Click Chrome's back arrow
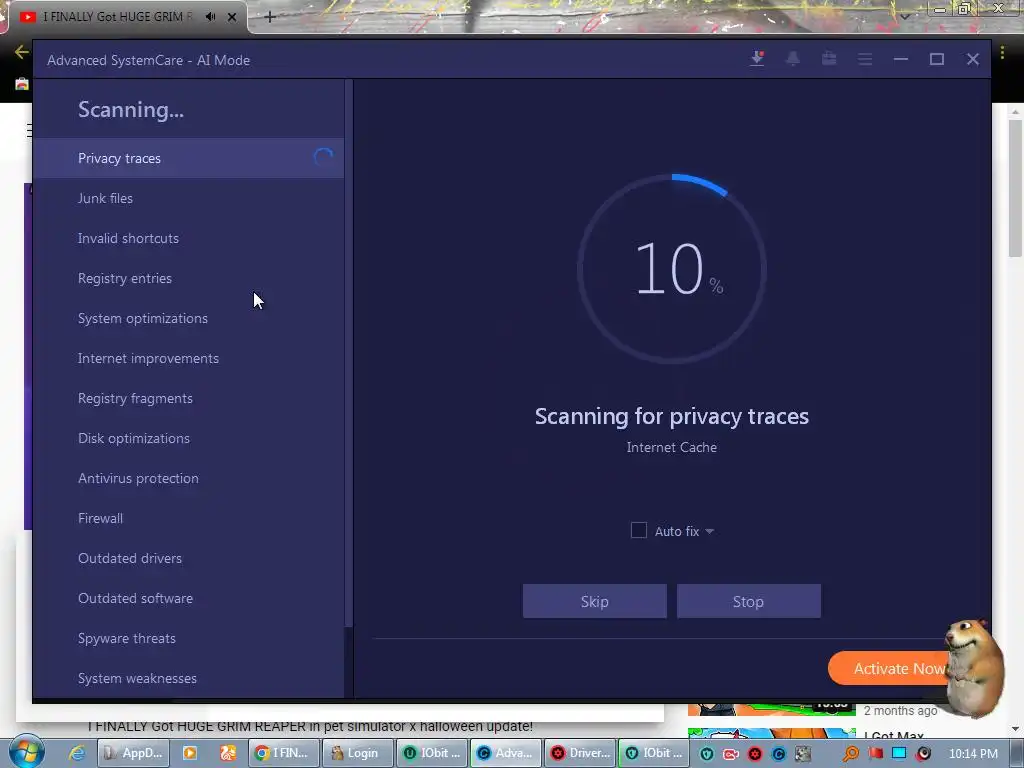Screen dimensions: 1024x768 21,52
